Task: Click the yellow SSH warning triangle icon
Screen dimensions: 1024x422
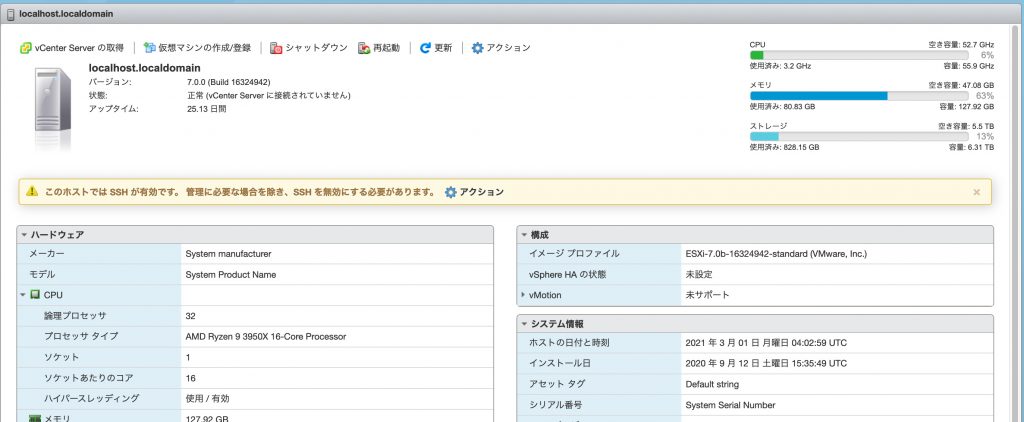Action: click(x=32, y=191)
